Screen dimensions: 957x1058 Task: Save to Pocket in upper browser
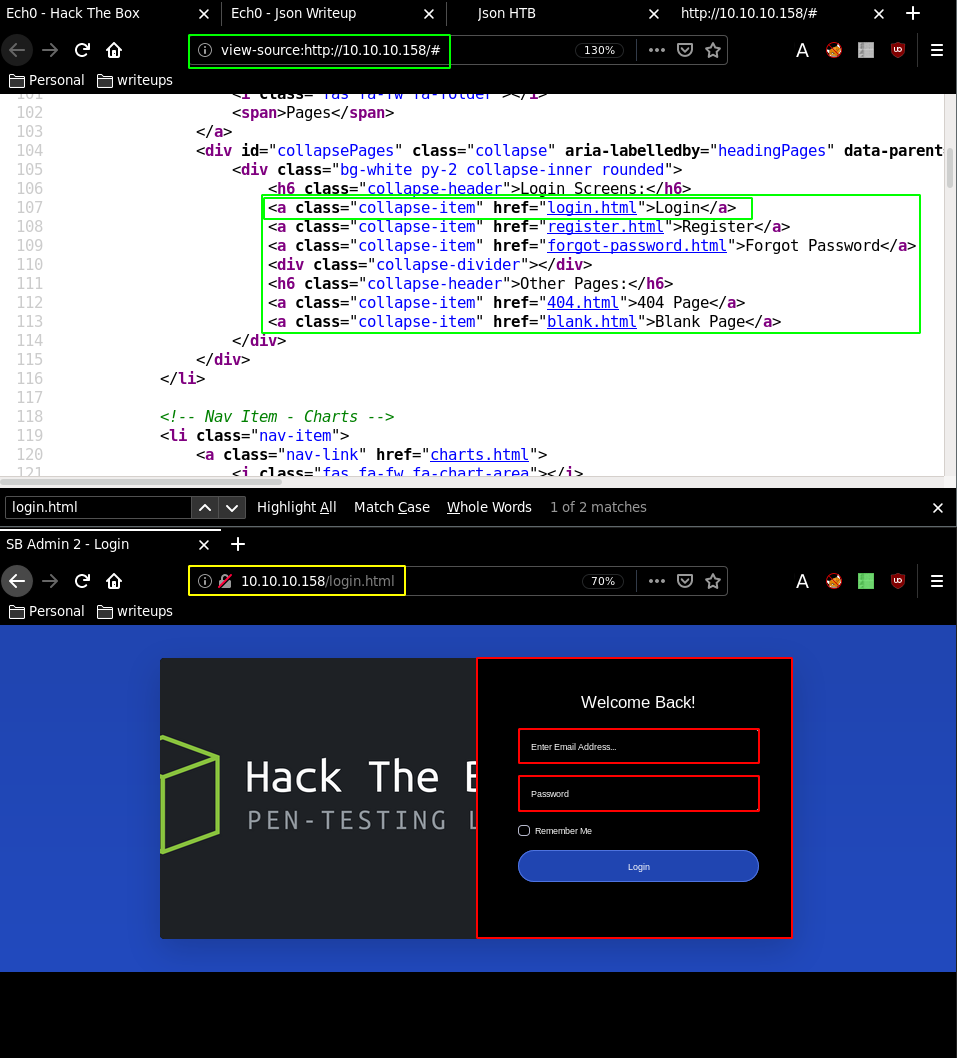click(x=685, y=50)
